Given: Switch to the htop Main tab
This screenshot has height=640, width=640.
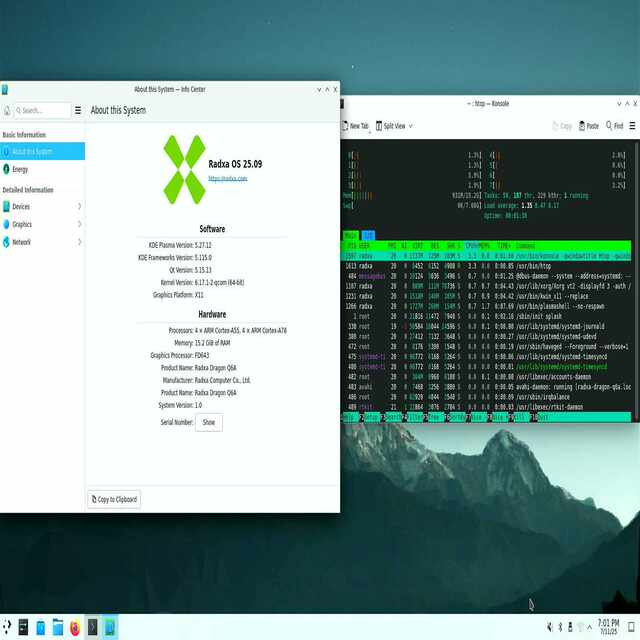Looking at the screenshot, I should 350,236.
